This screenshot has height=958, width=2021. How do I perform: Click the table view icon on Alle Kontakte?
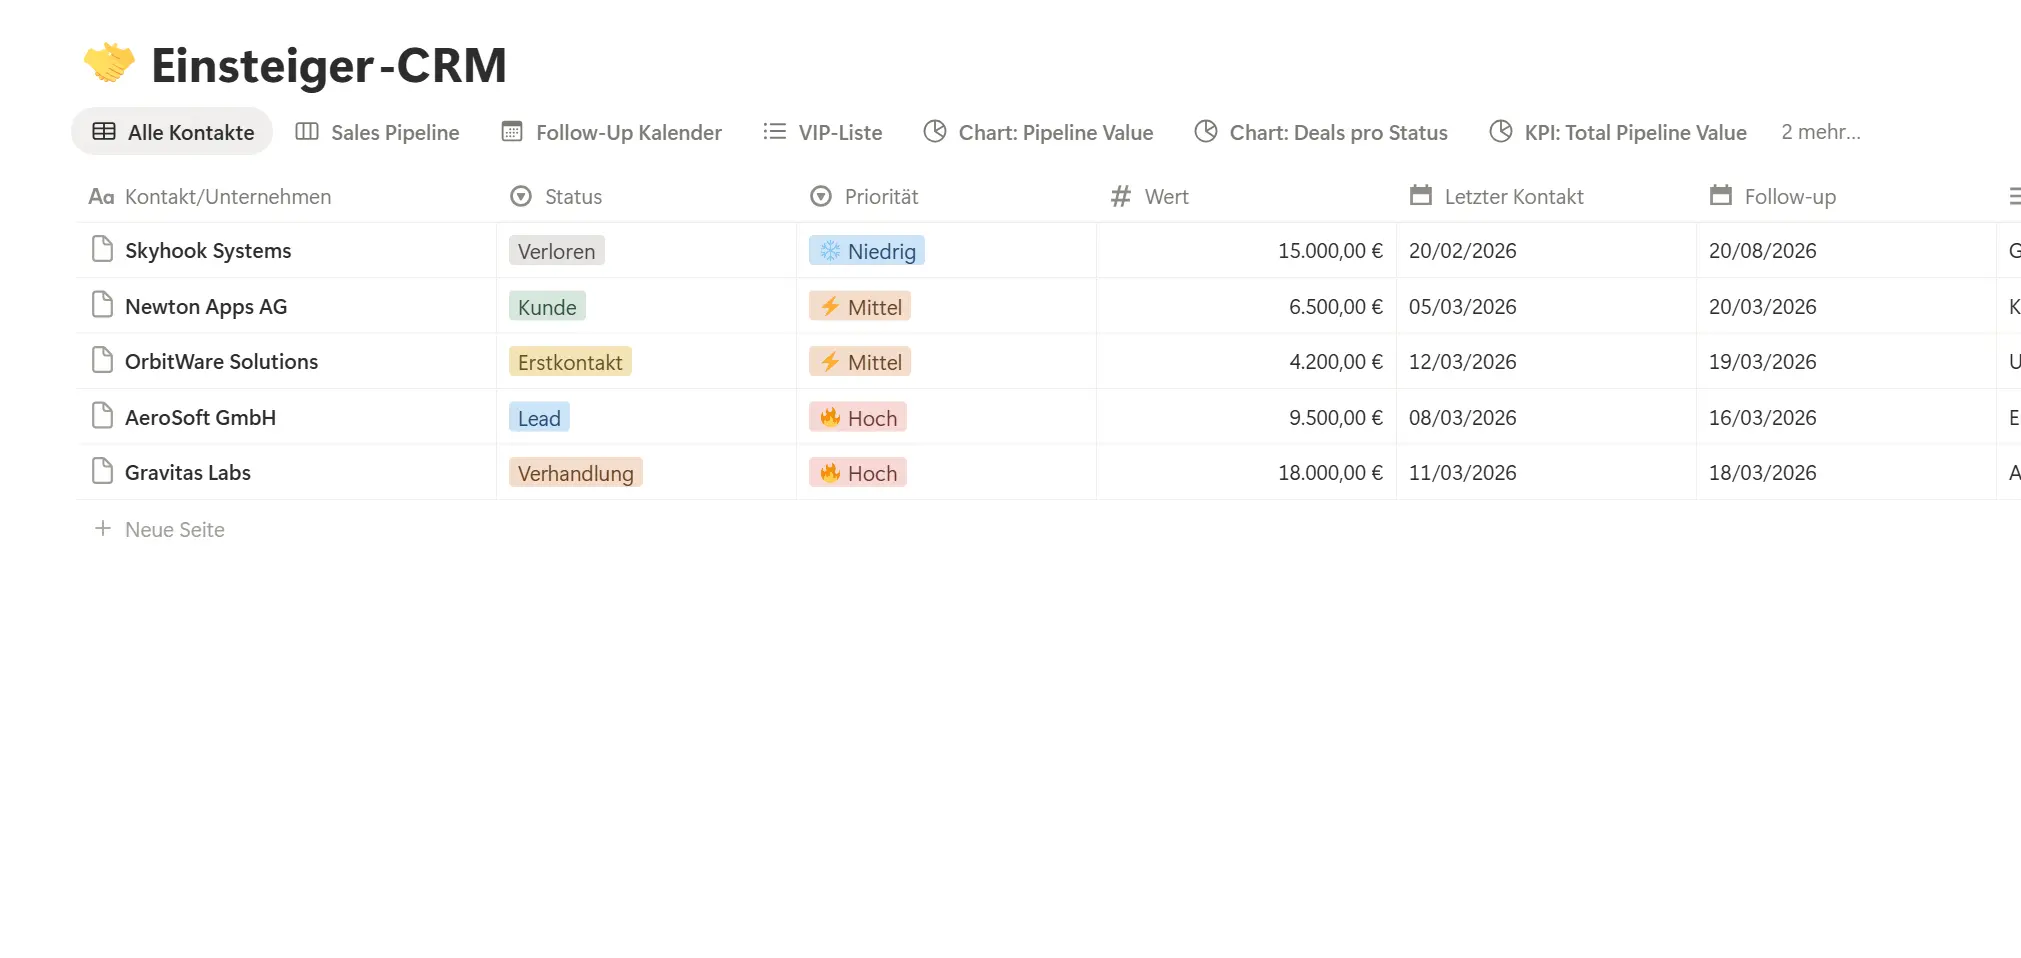point(103,131)
